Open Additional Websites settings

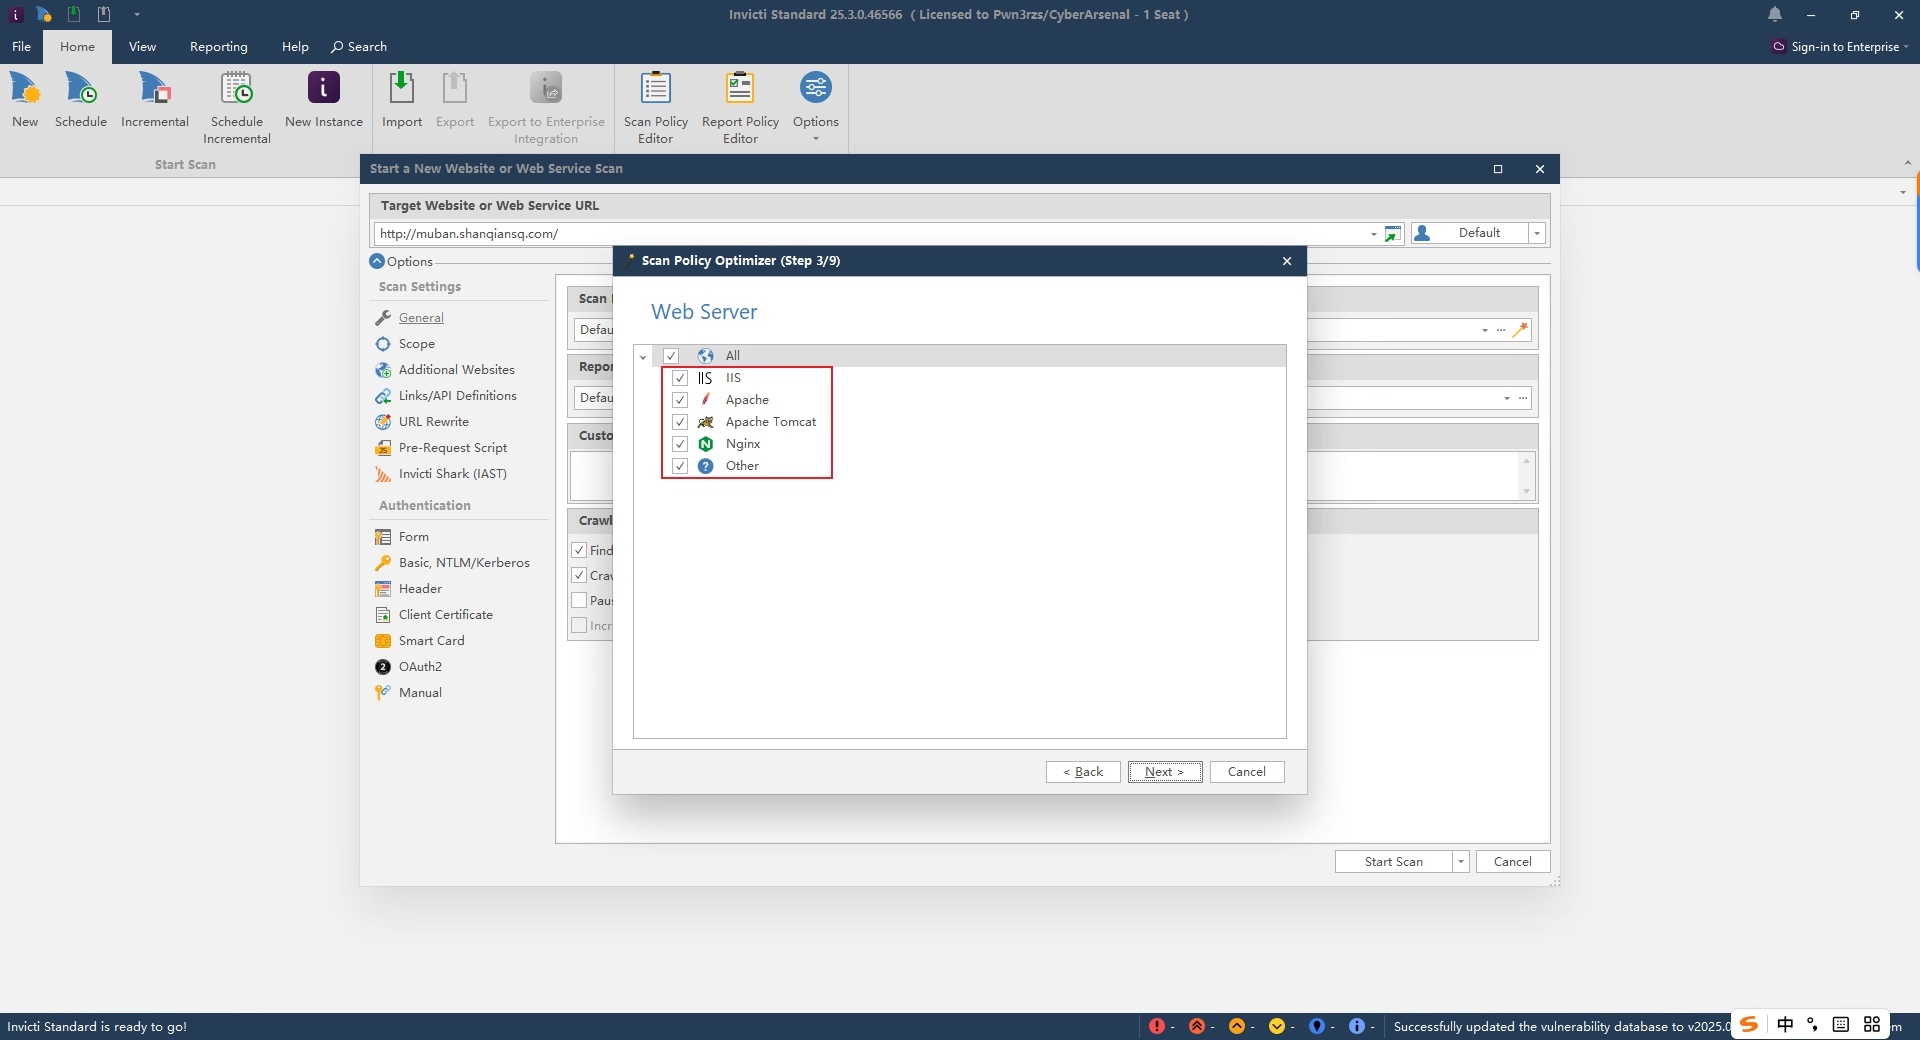click(456, 369)
